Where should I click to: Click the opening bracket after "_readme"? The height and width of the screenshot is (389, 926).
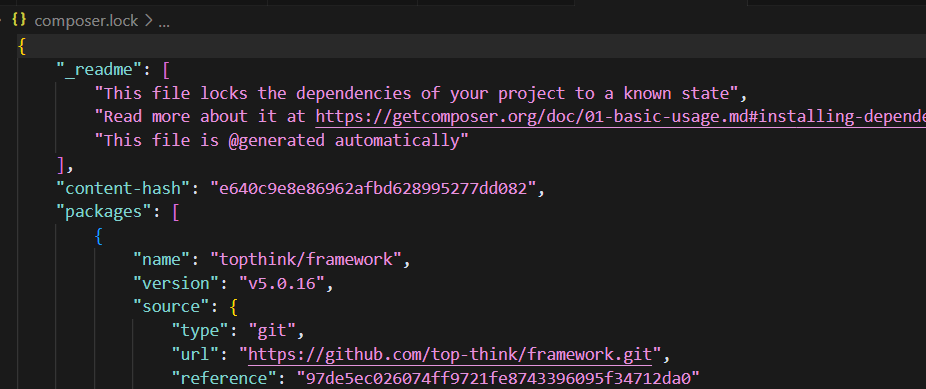coord(166,70)
